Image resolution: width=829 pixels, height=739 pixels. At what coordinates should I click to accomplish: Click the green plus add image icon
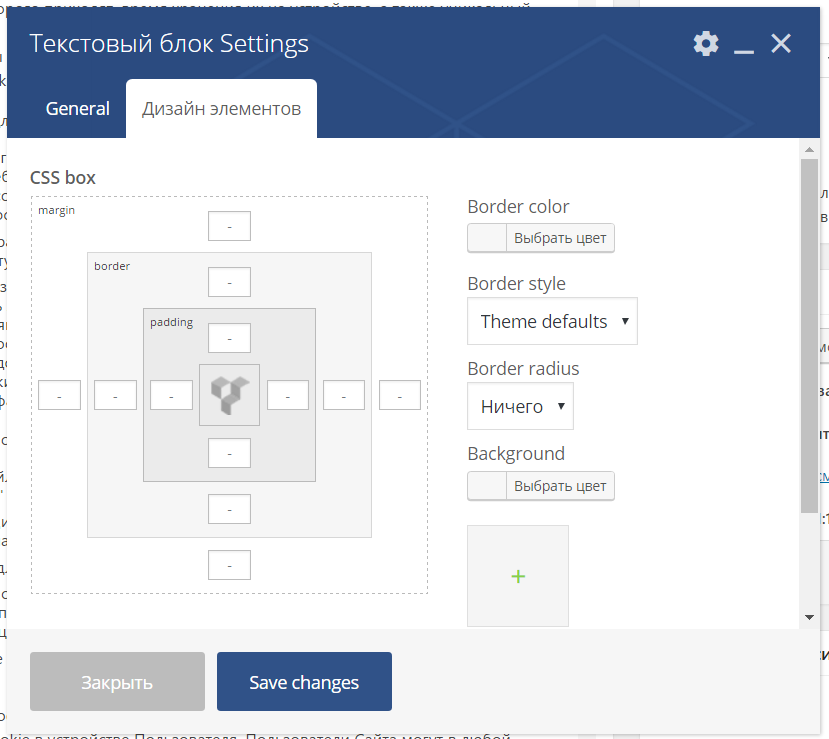[518, 576]
